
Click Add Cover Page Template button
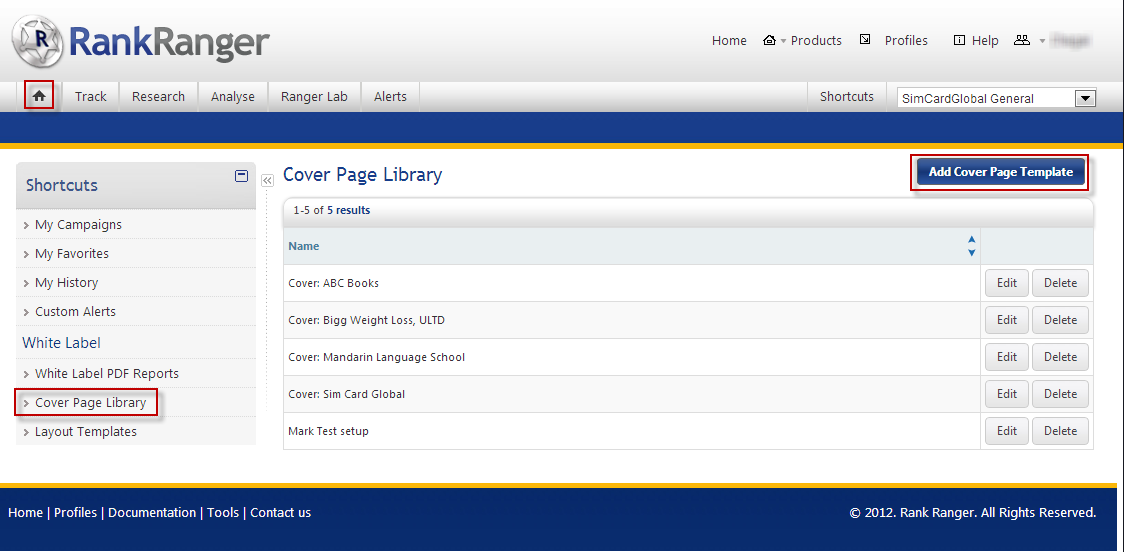1000,172
